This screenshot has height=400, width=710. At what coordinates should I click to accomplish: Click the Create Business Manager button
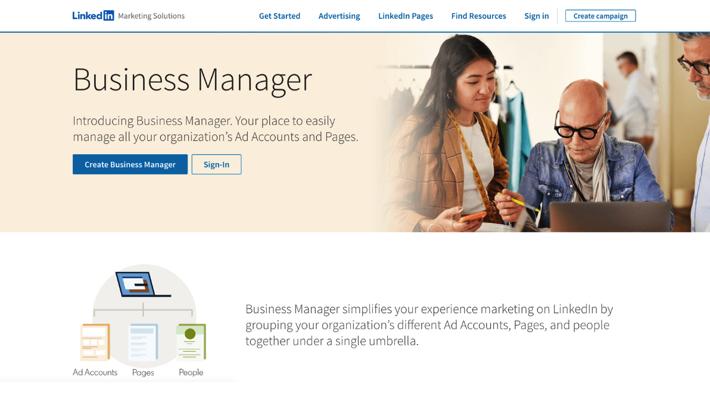[130, 164]
